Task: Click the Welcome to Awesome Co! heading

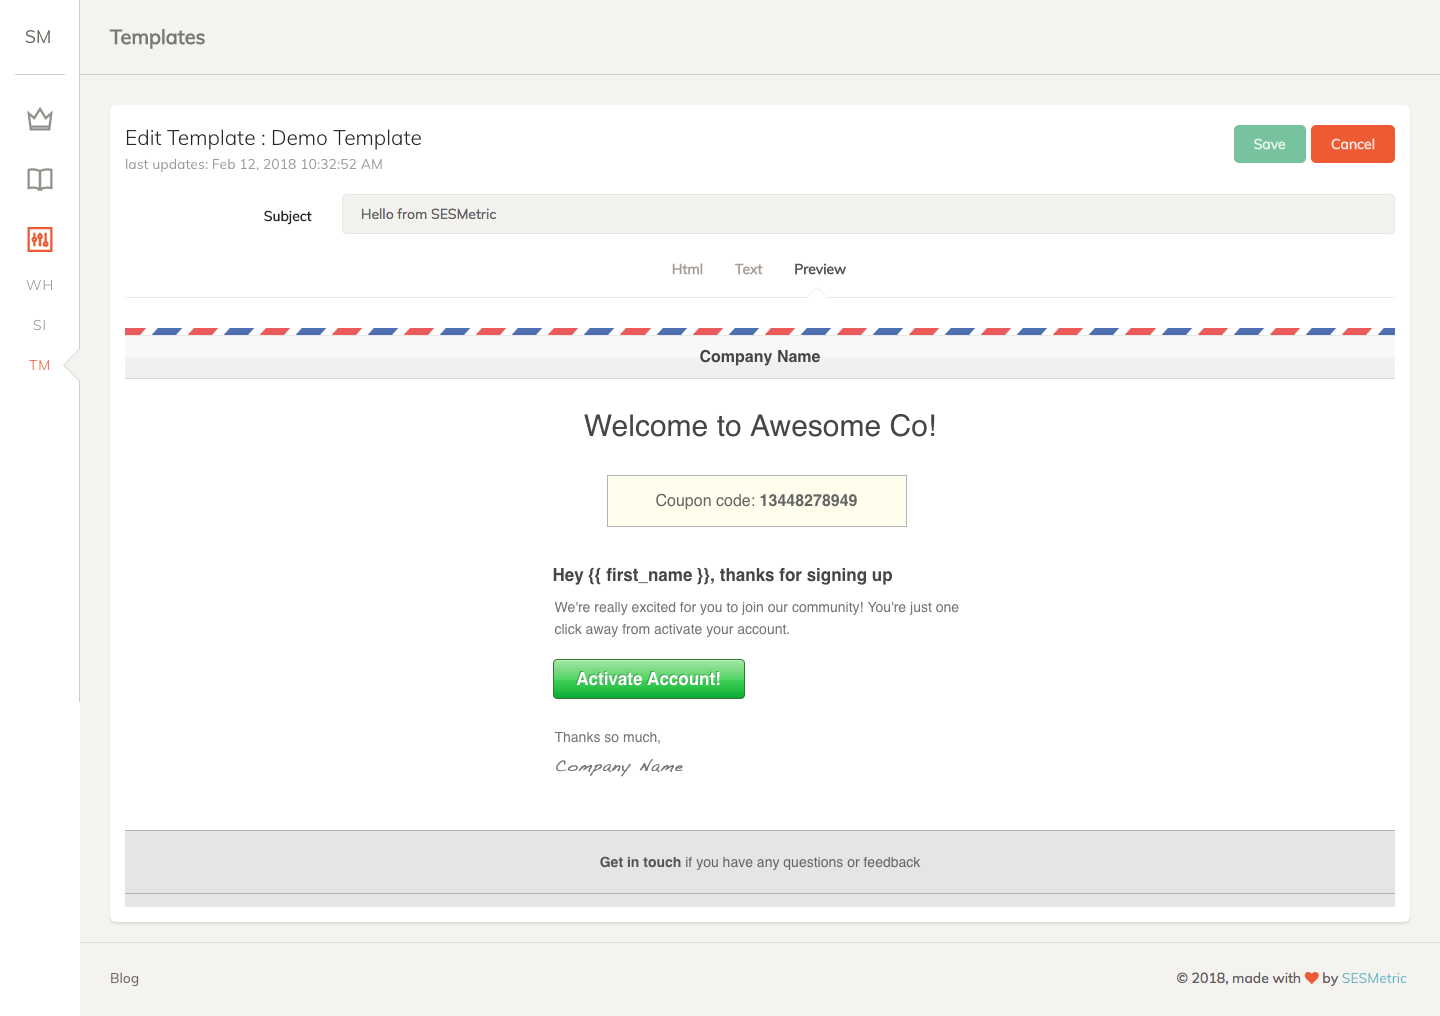Action: (x=760, y=426)
